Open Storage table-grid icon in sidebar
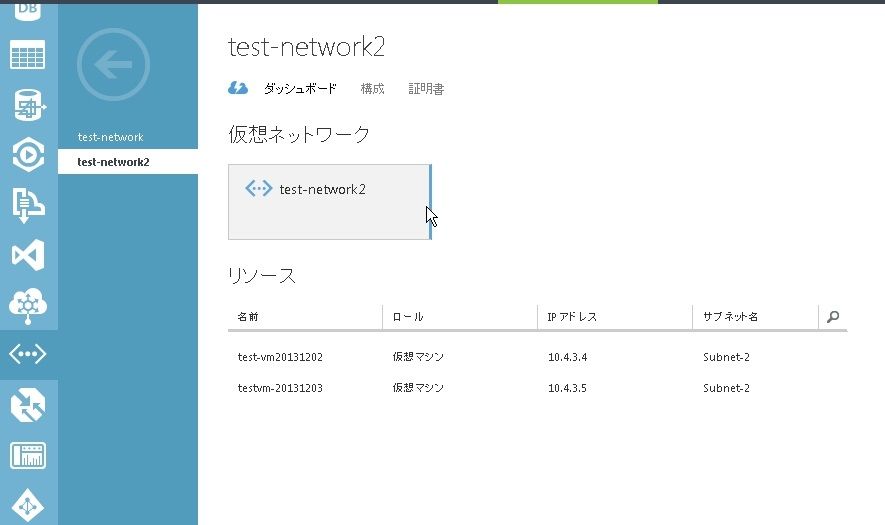Viewport: 885px width, 525px height. pyautogui.click(x=28, y=55)
